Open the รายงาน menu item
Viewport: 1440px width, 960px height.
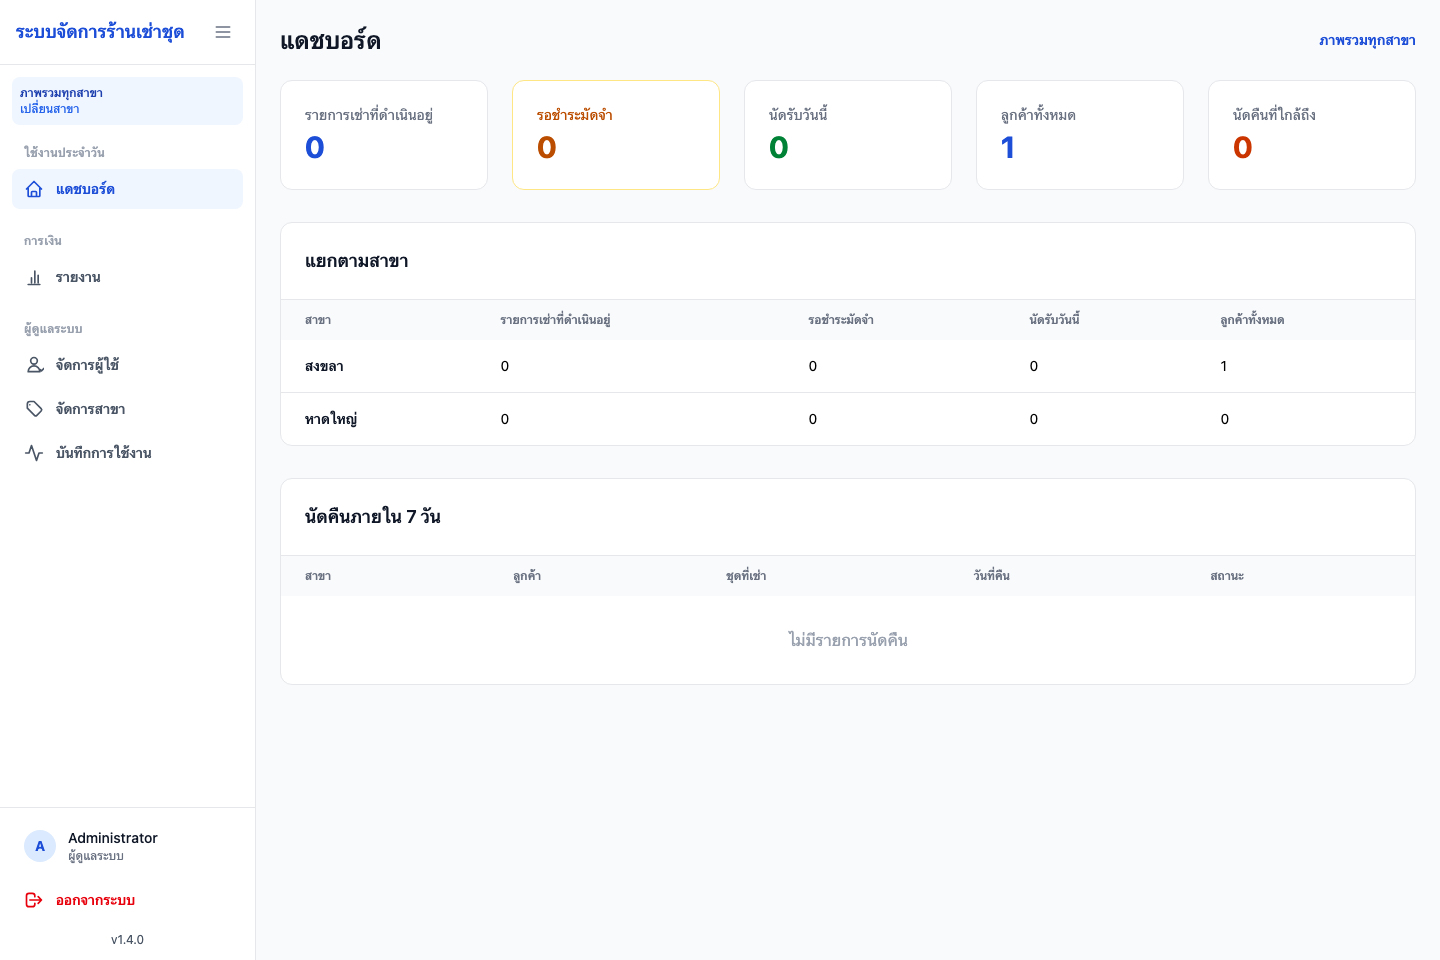pyautogui.click(x=127, y=277)
